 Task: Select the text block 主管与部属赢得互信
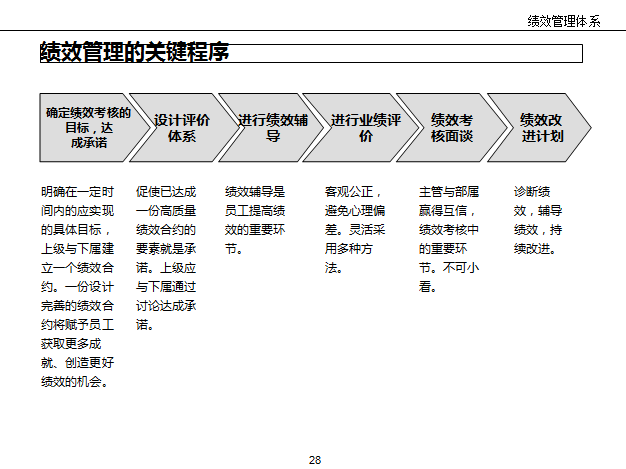pyautogui.click(x=449, y=239)
